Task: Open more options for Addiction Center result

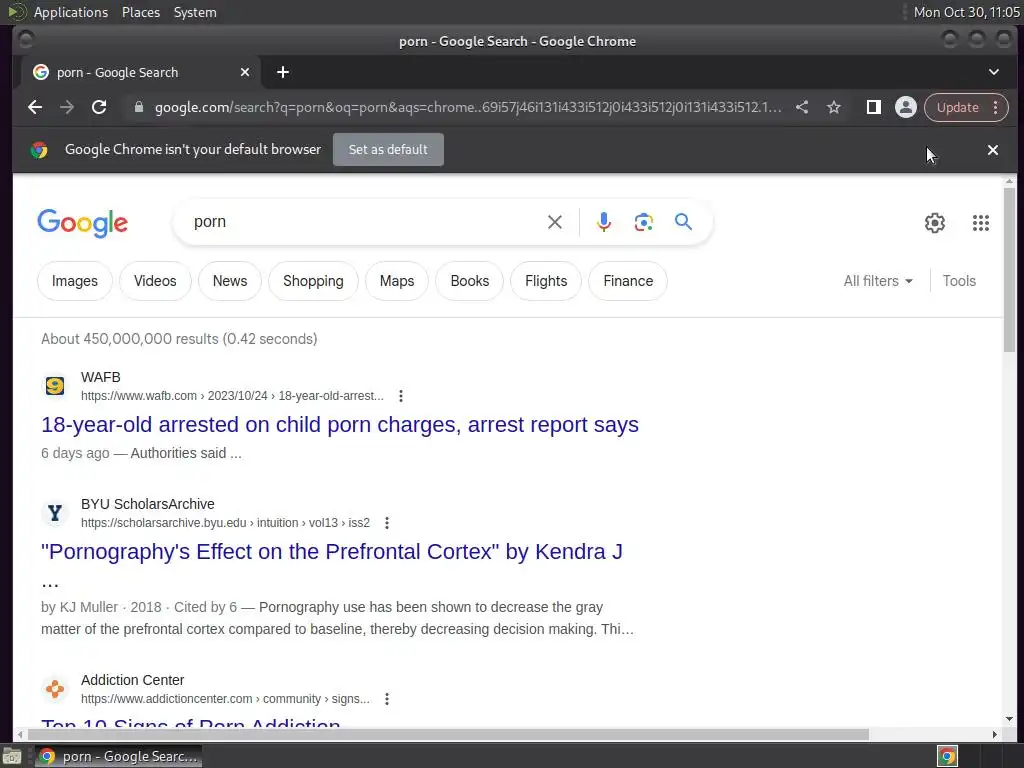Action: tap(387, 699)
